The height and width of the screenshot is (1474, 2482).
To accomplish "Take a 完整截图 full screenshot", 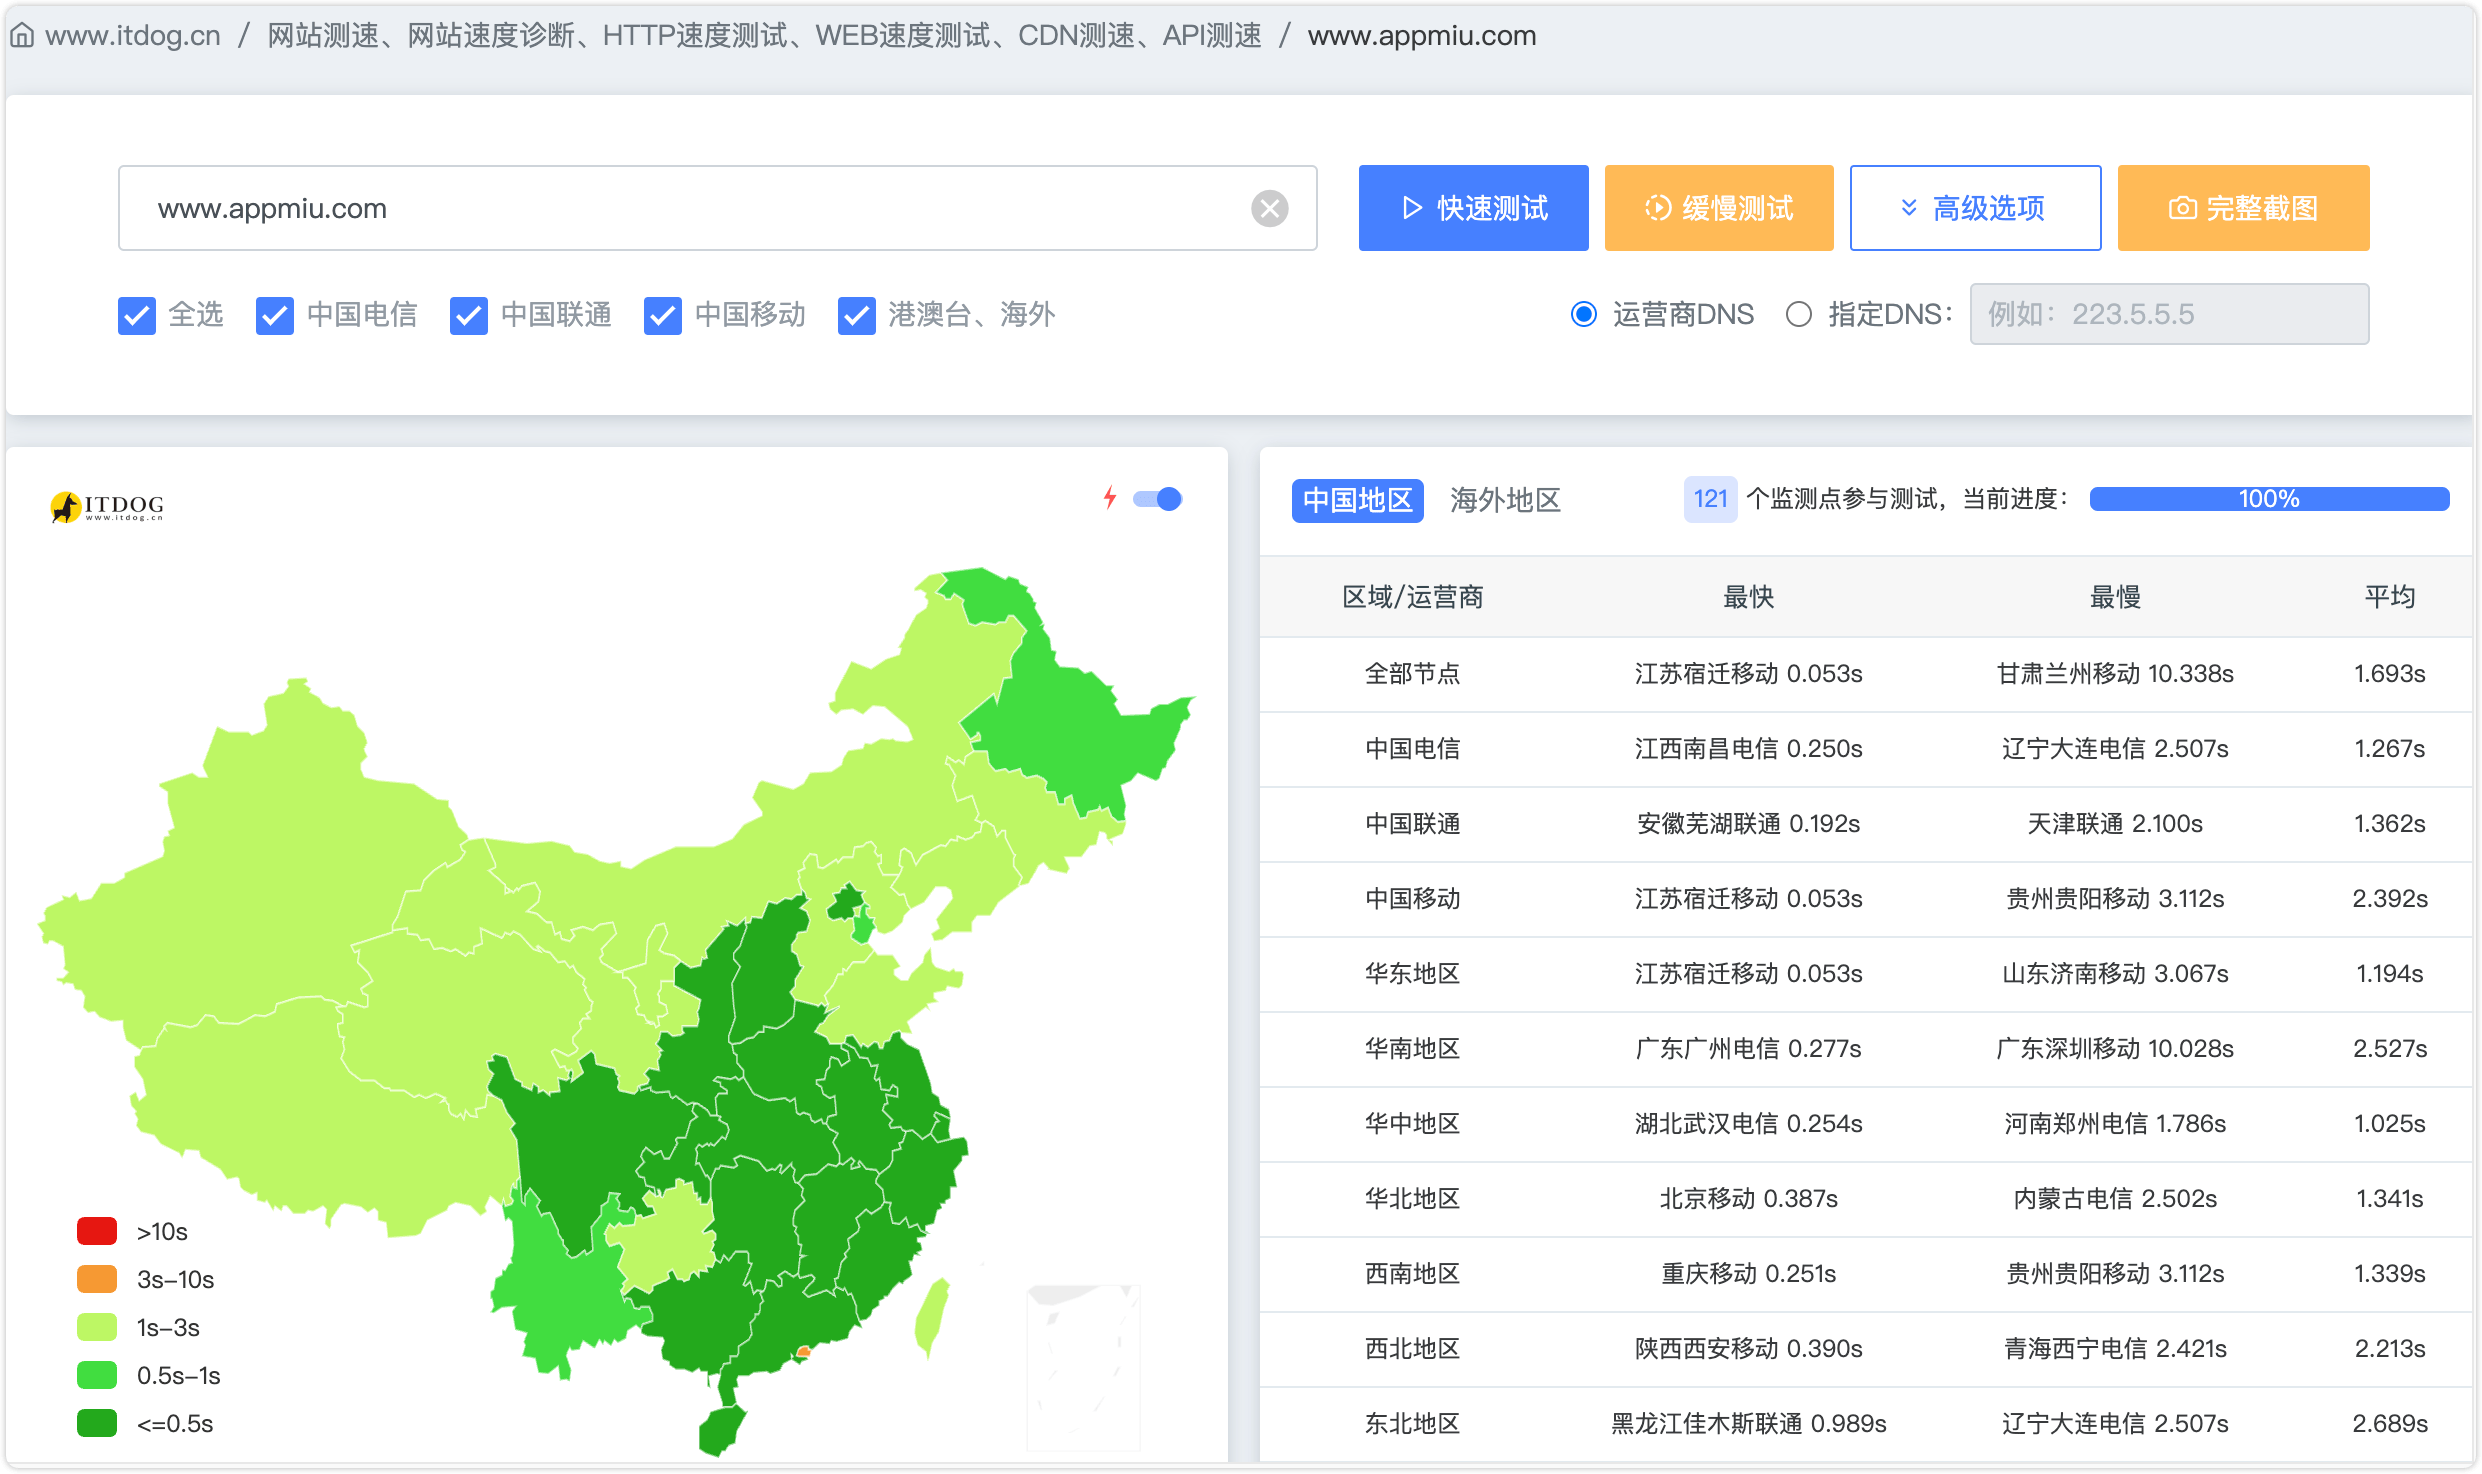I will 2243,208.
